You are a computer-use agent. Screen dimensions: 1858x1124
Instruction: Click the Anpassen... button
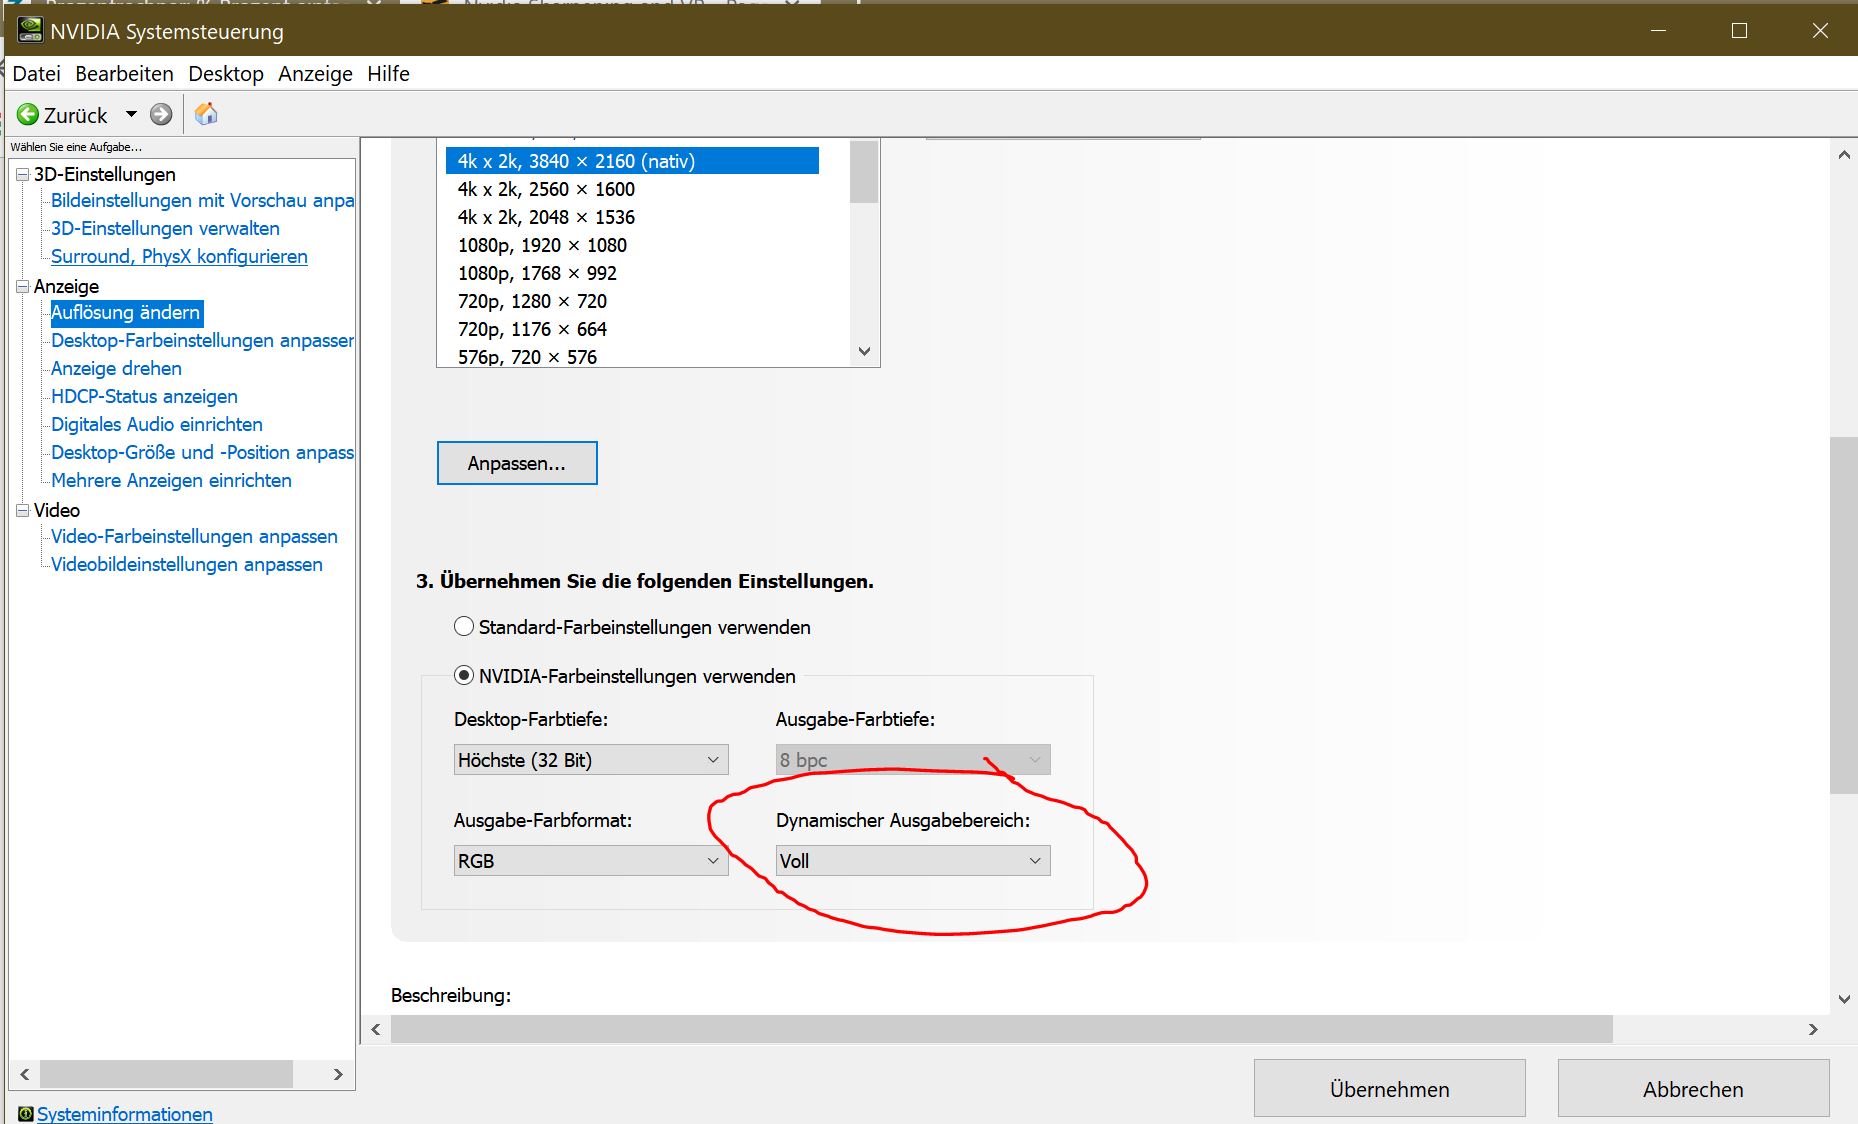tap(517, 463)
